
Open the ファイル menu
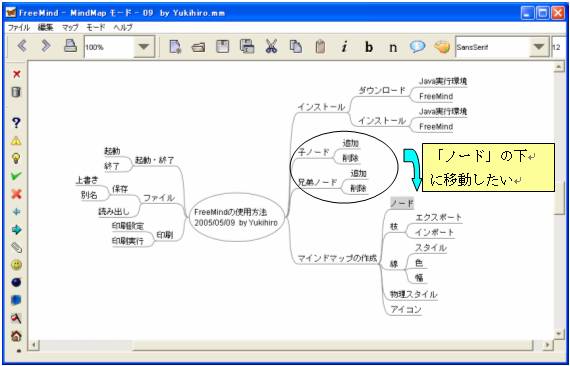(19, 28)
